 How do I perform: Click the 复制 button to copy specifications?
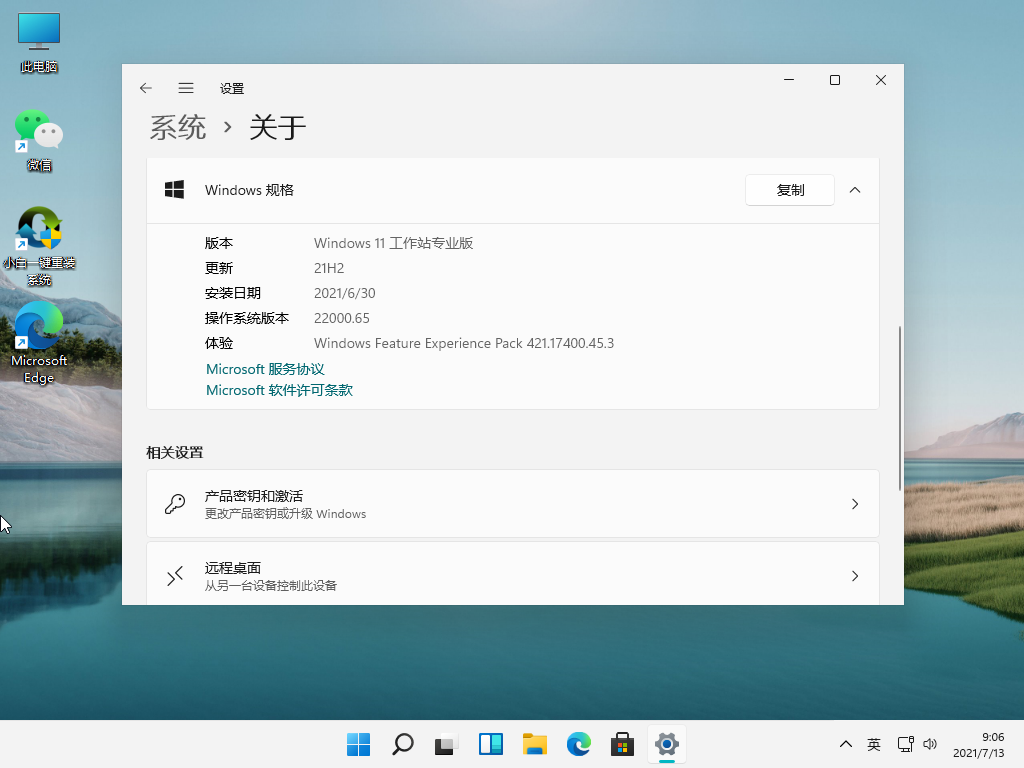(789, 189)
